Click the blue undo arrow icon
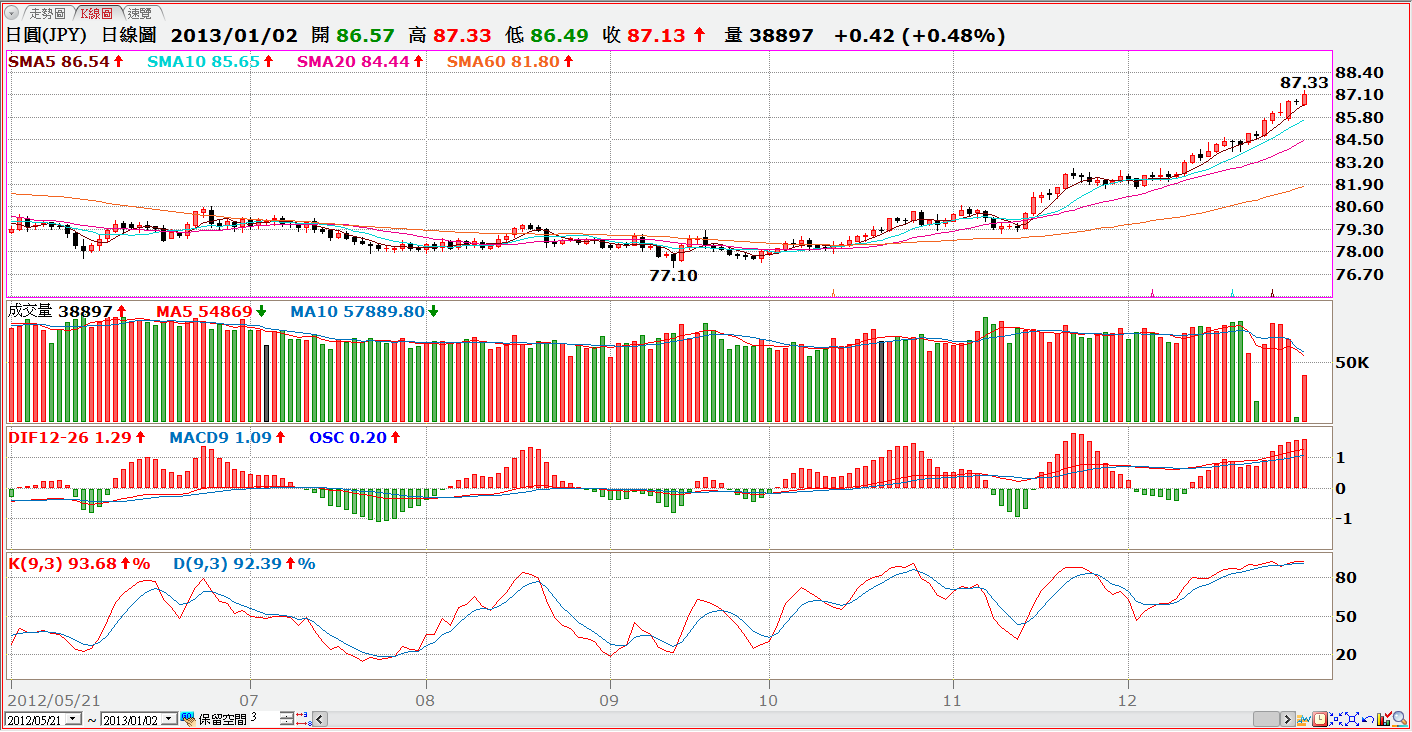Screen dimensions: 1412x732 pos(1368,719)
